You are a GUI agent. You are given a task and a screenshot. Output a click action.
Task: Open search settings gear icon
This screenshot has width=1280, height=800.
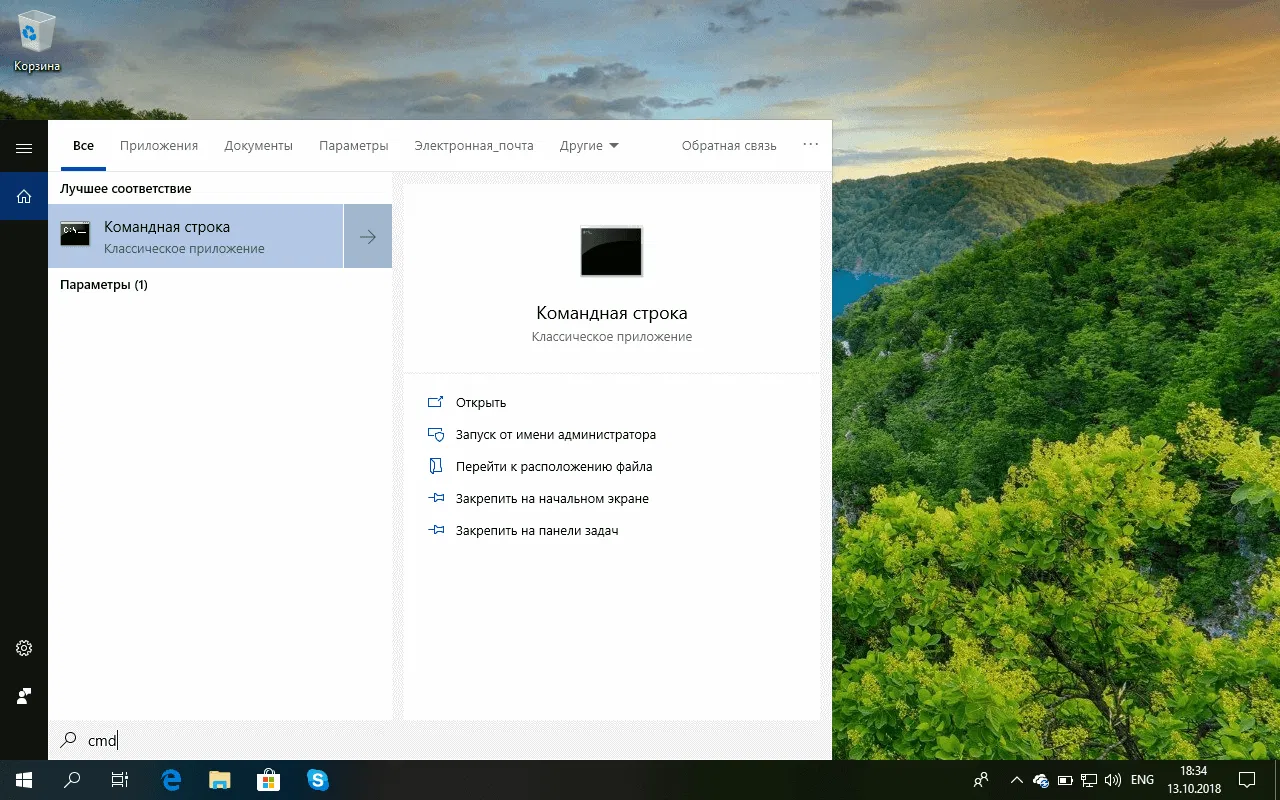pyautogui.click(x=24, y=648)
